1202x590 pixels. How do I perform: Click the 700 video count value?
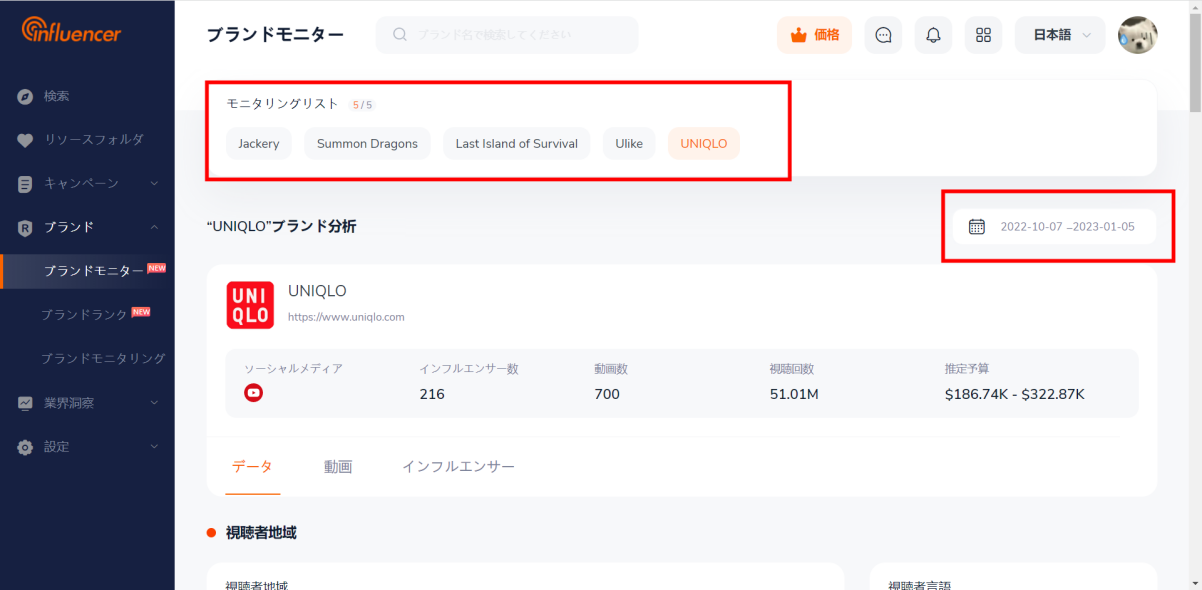pos(607,394)
